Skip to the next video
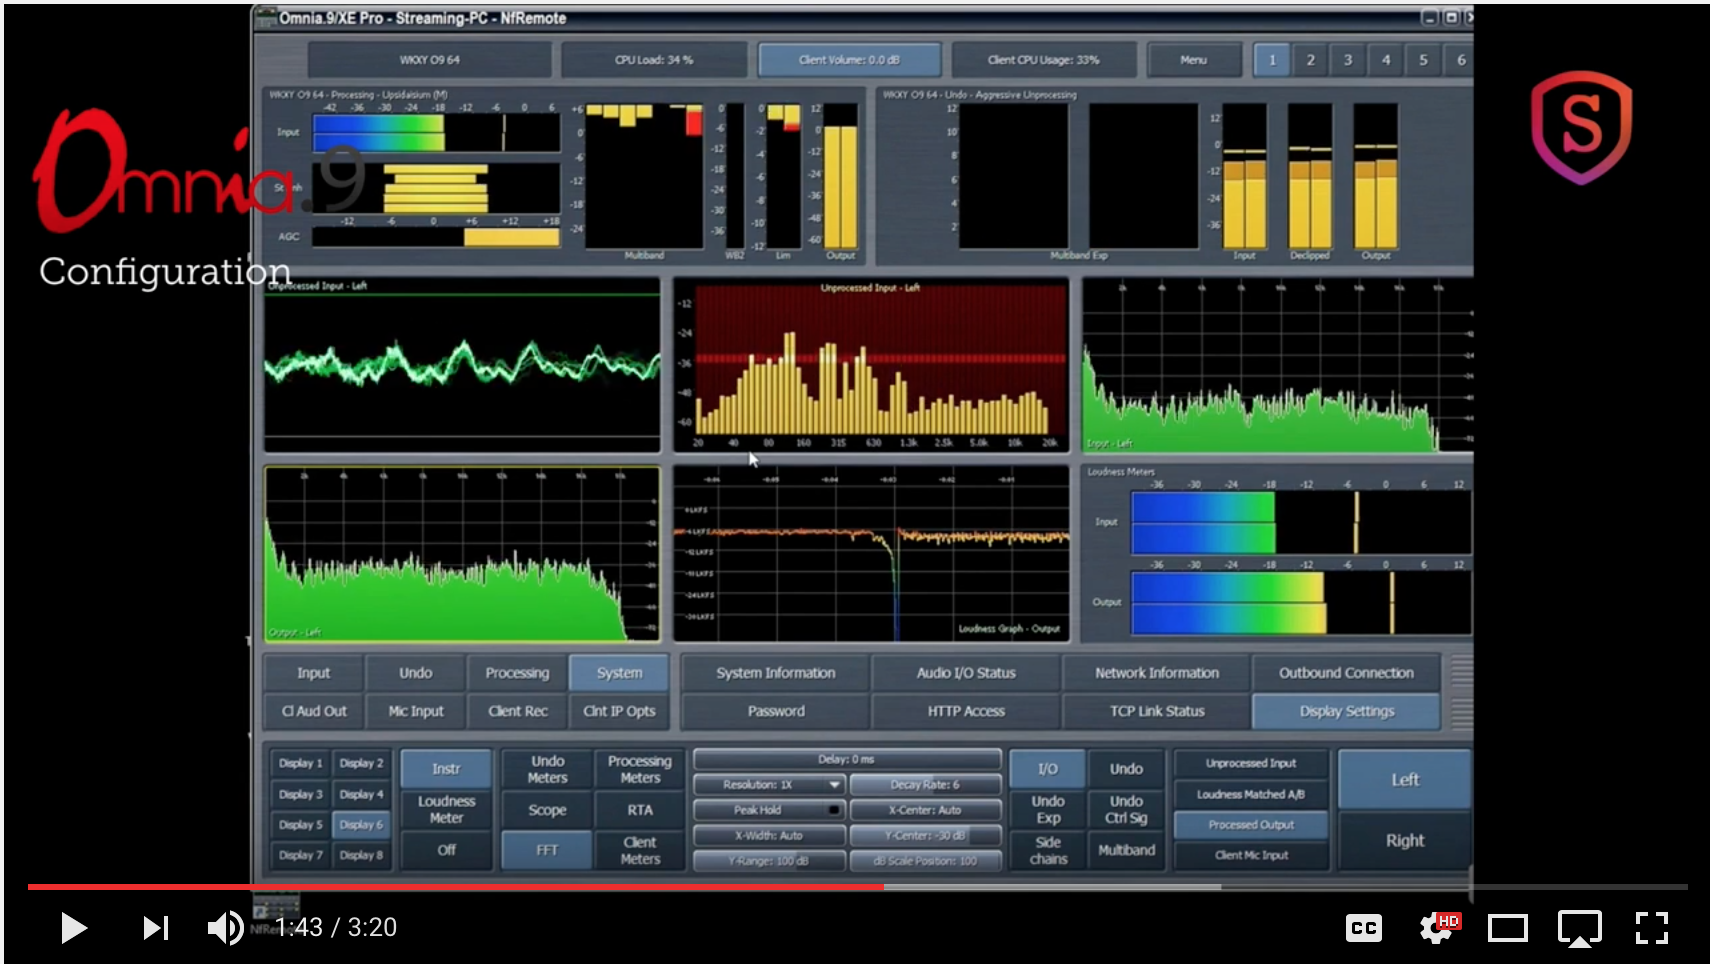Viewport: 1710px width, 964px height. [155, 927]
